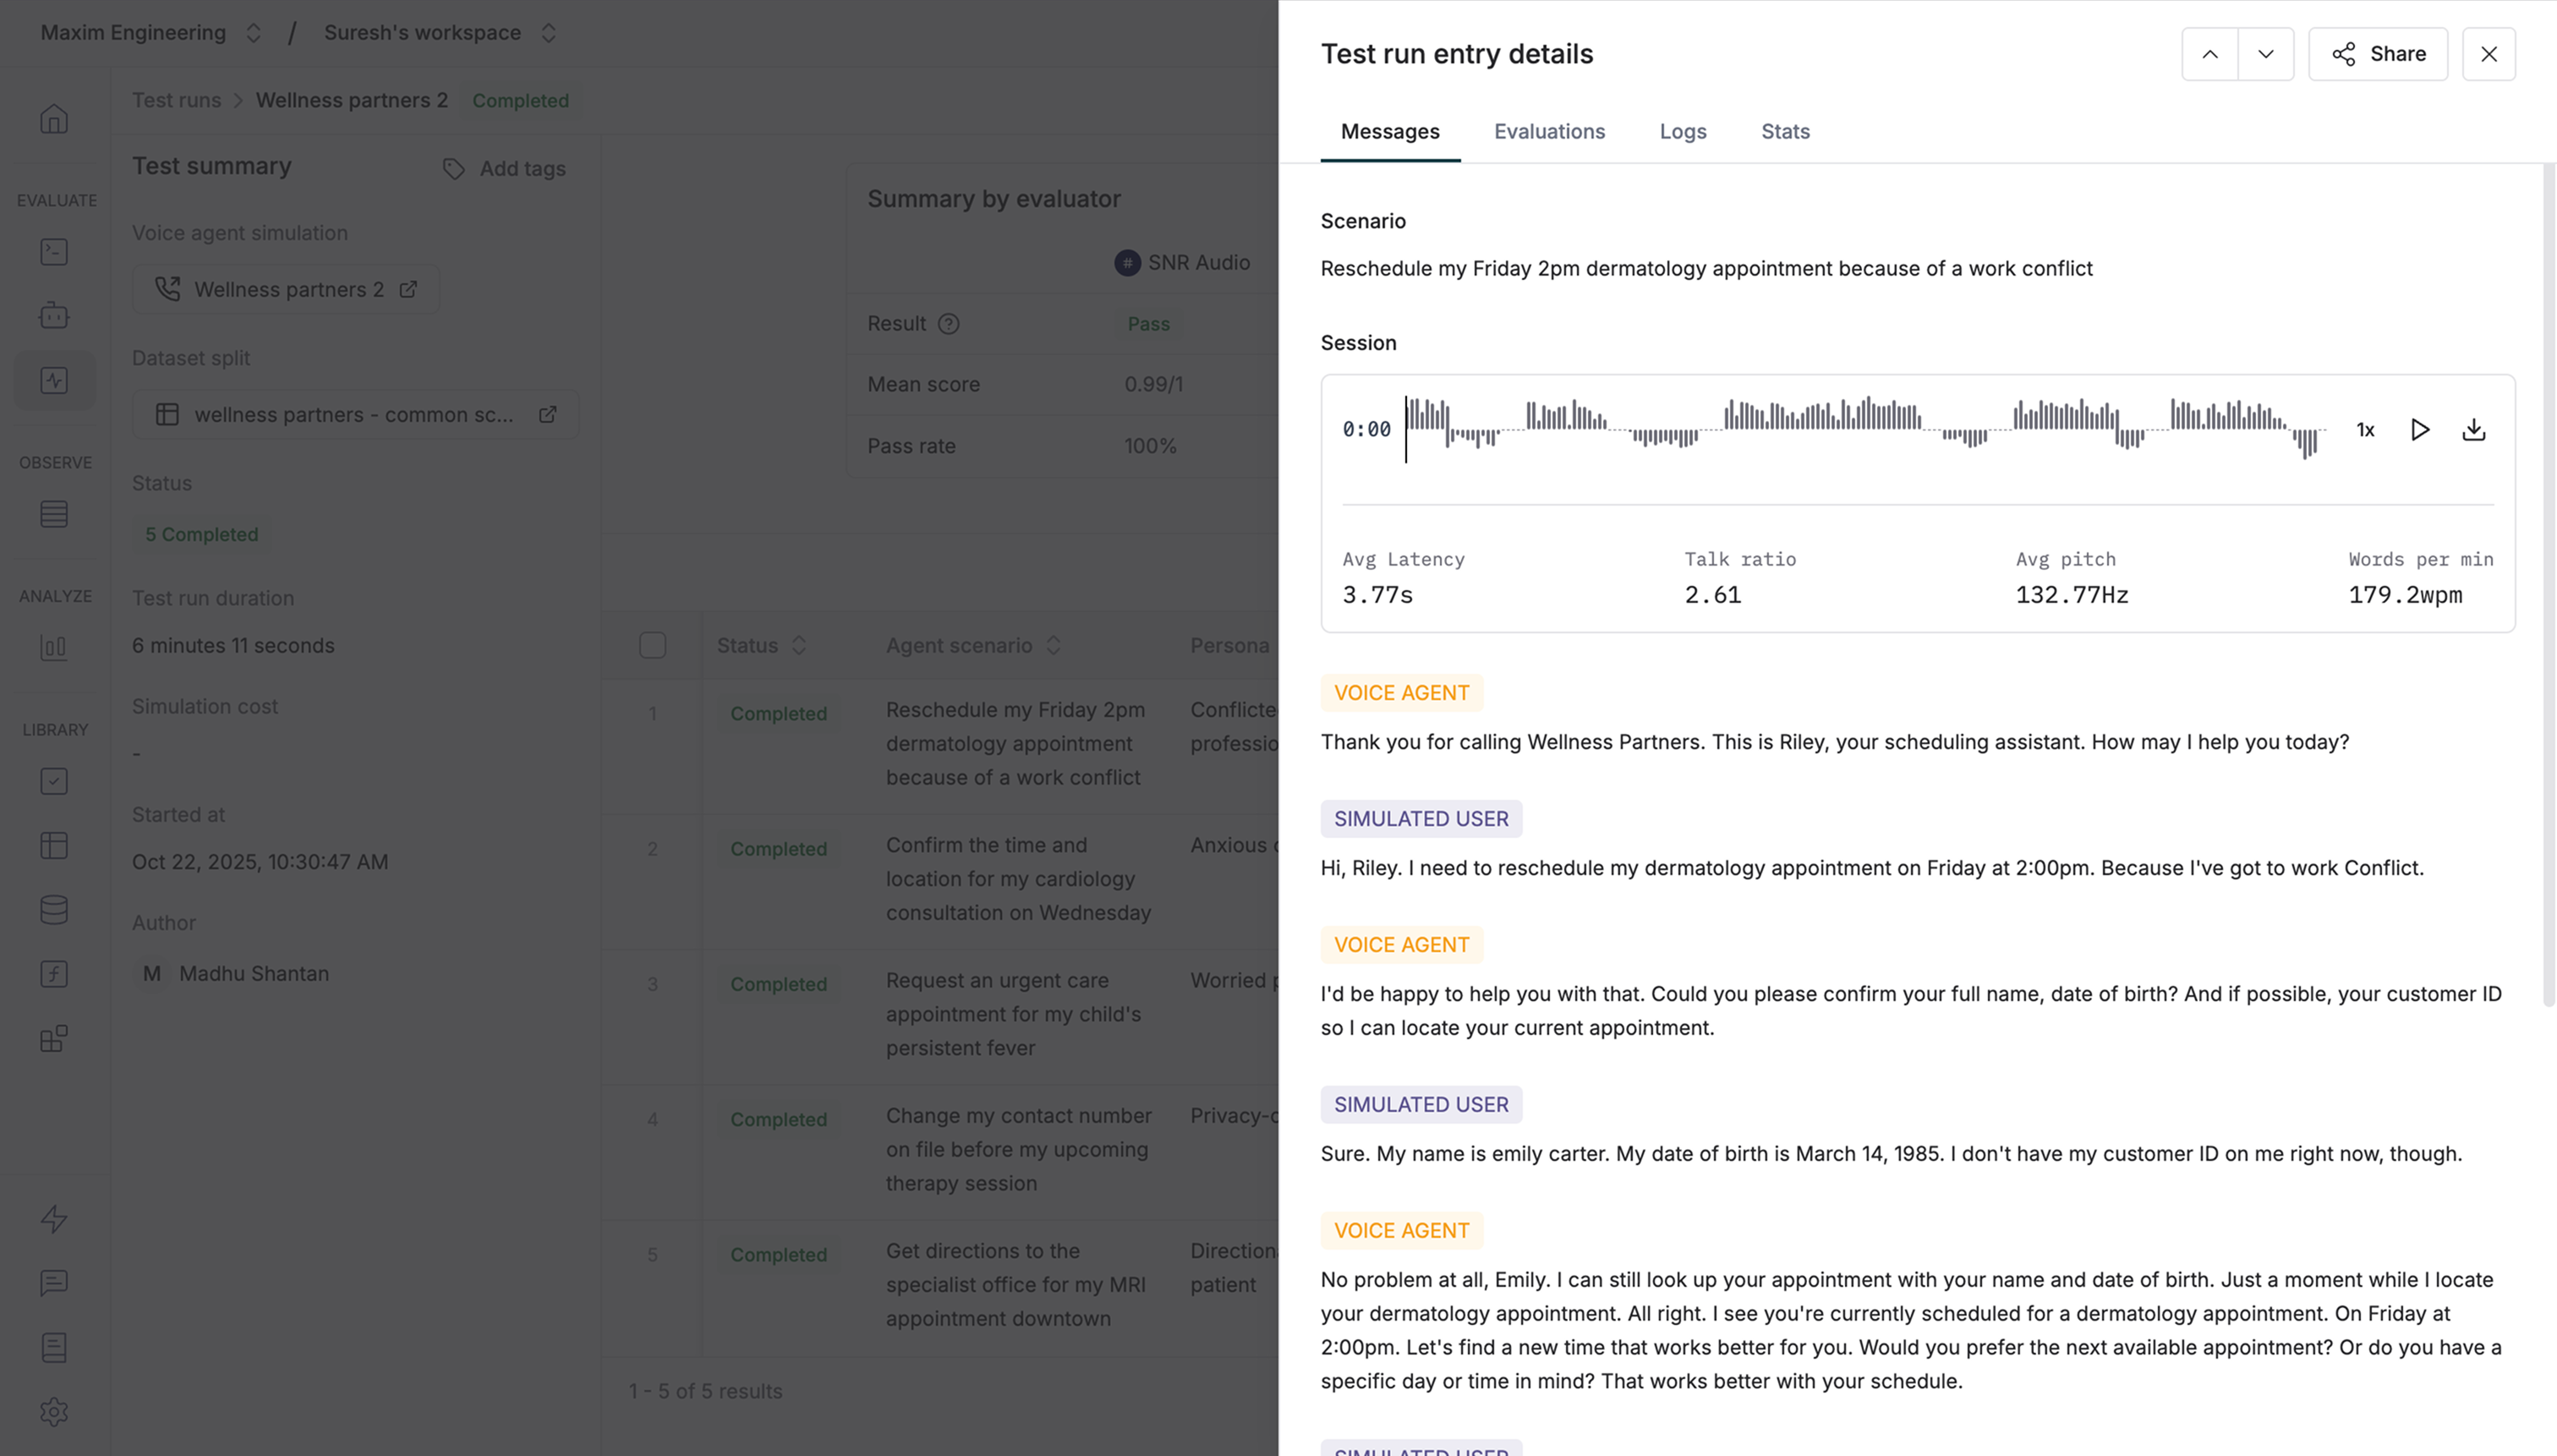The height and width of the screenshot is (1456, 2557).
Task: Open Wellness partners 2 external link
Action: pos(408,290)
